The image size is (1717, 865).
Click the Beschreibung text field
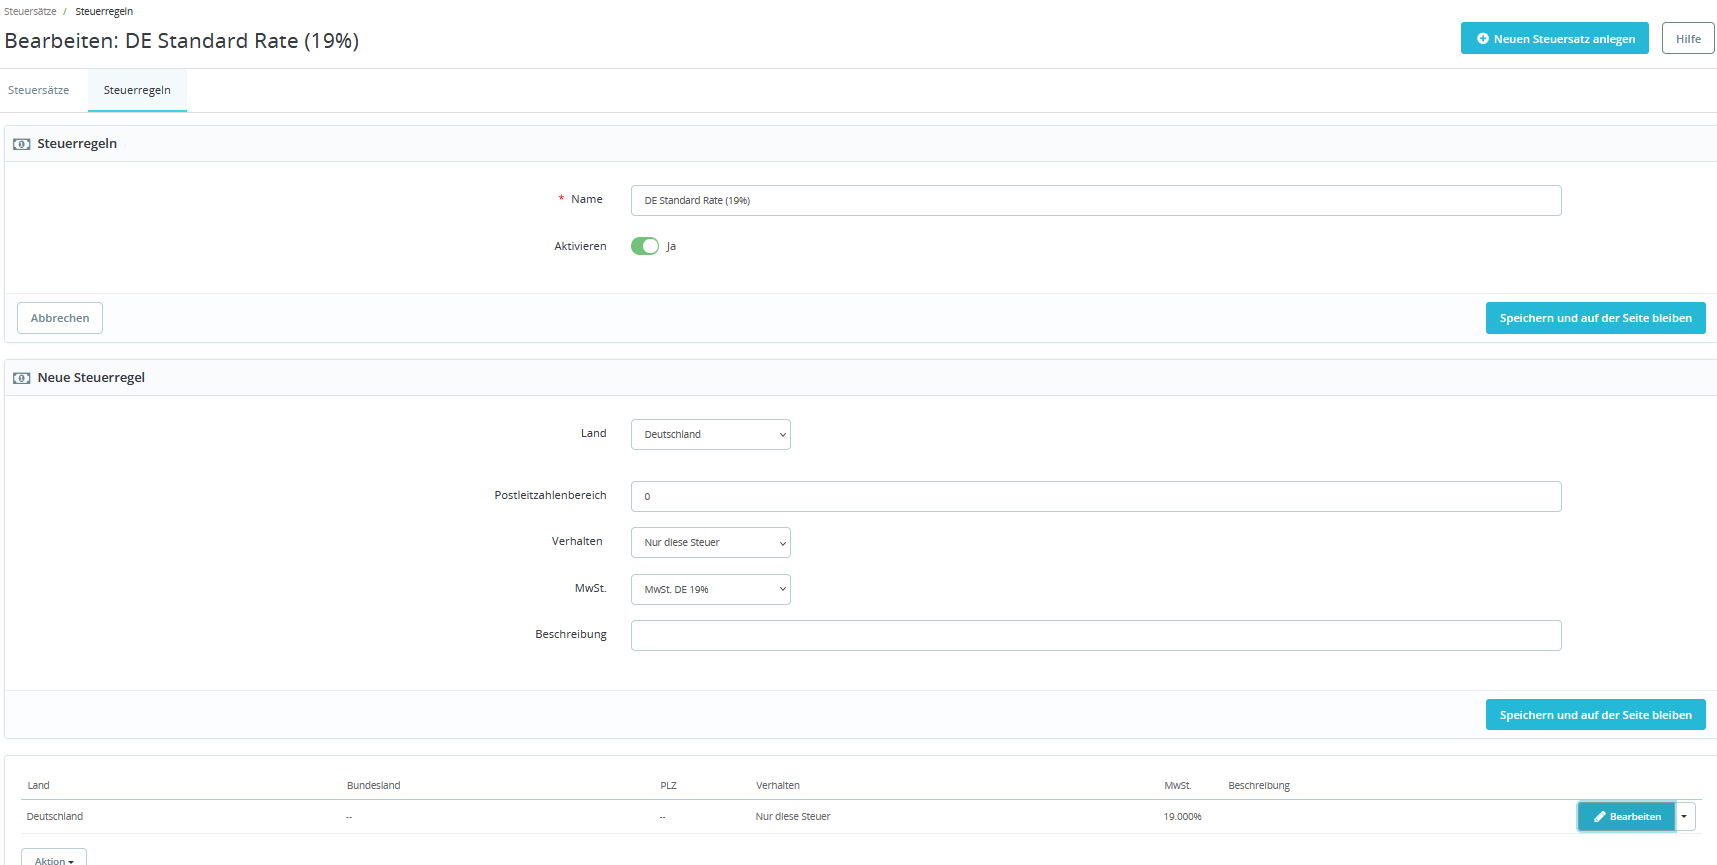click(1096, 635)
